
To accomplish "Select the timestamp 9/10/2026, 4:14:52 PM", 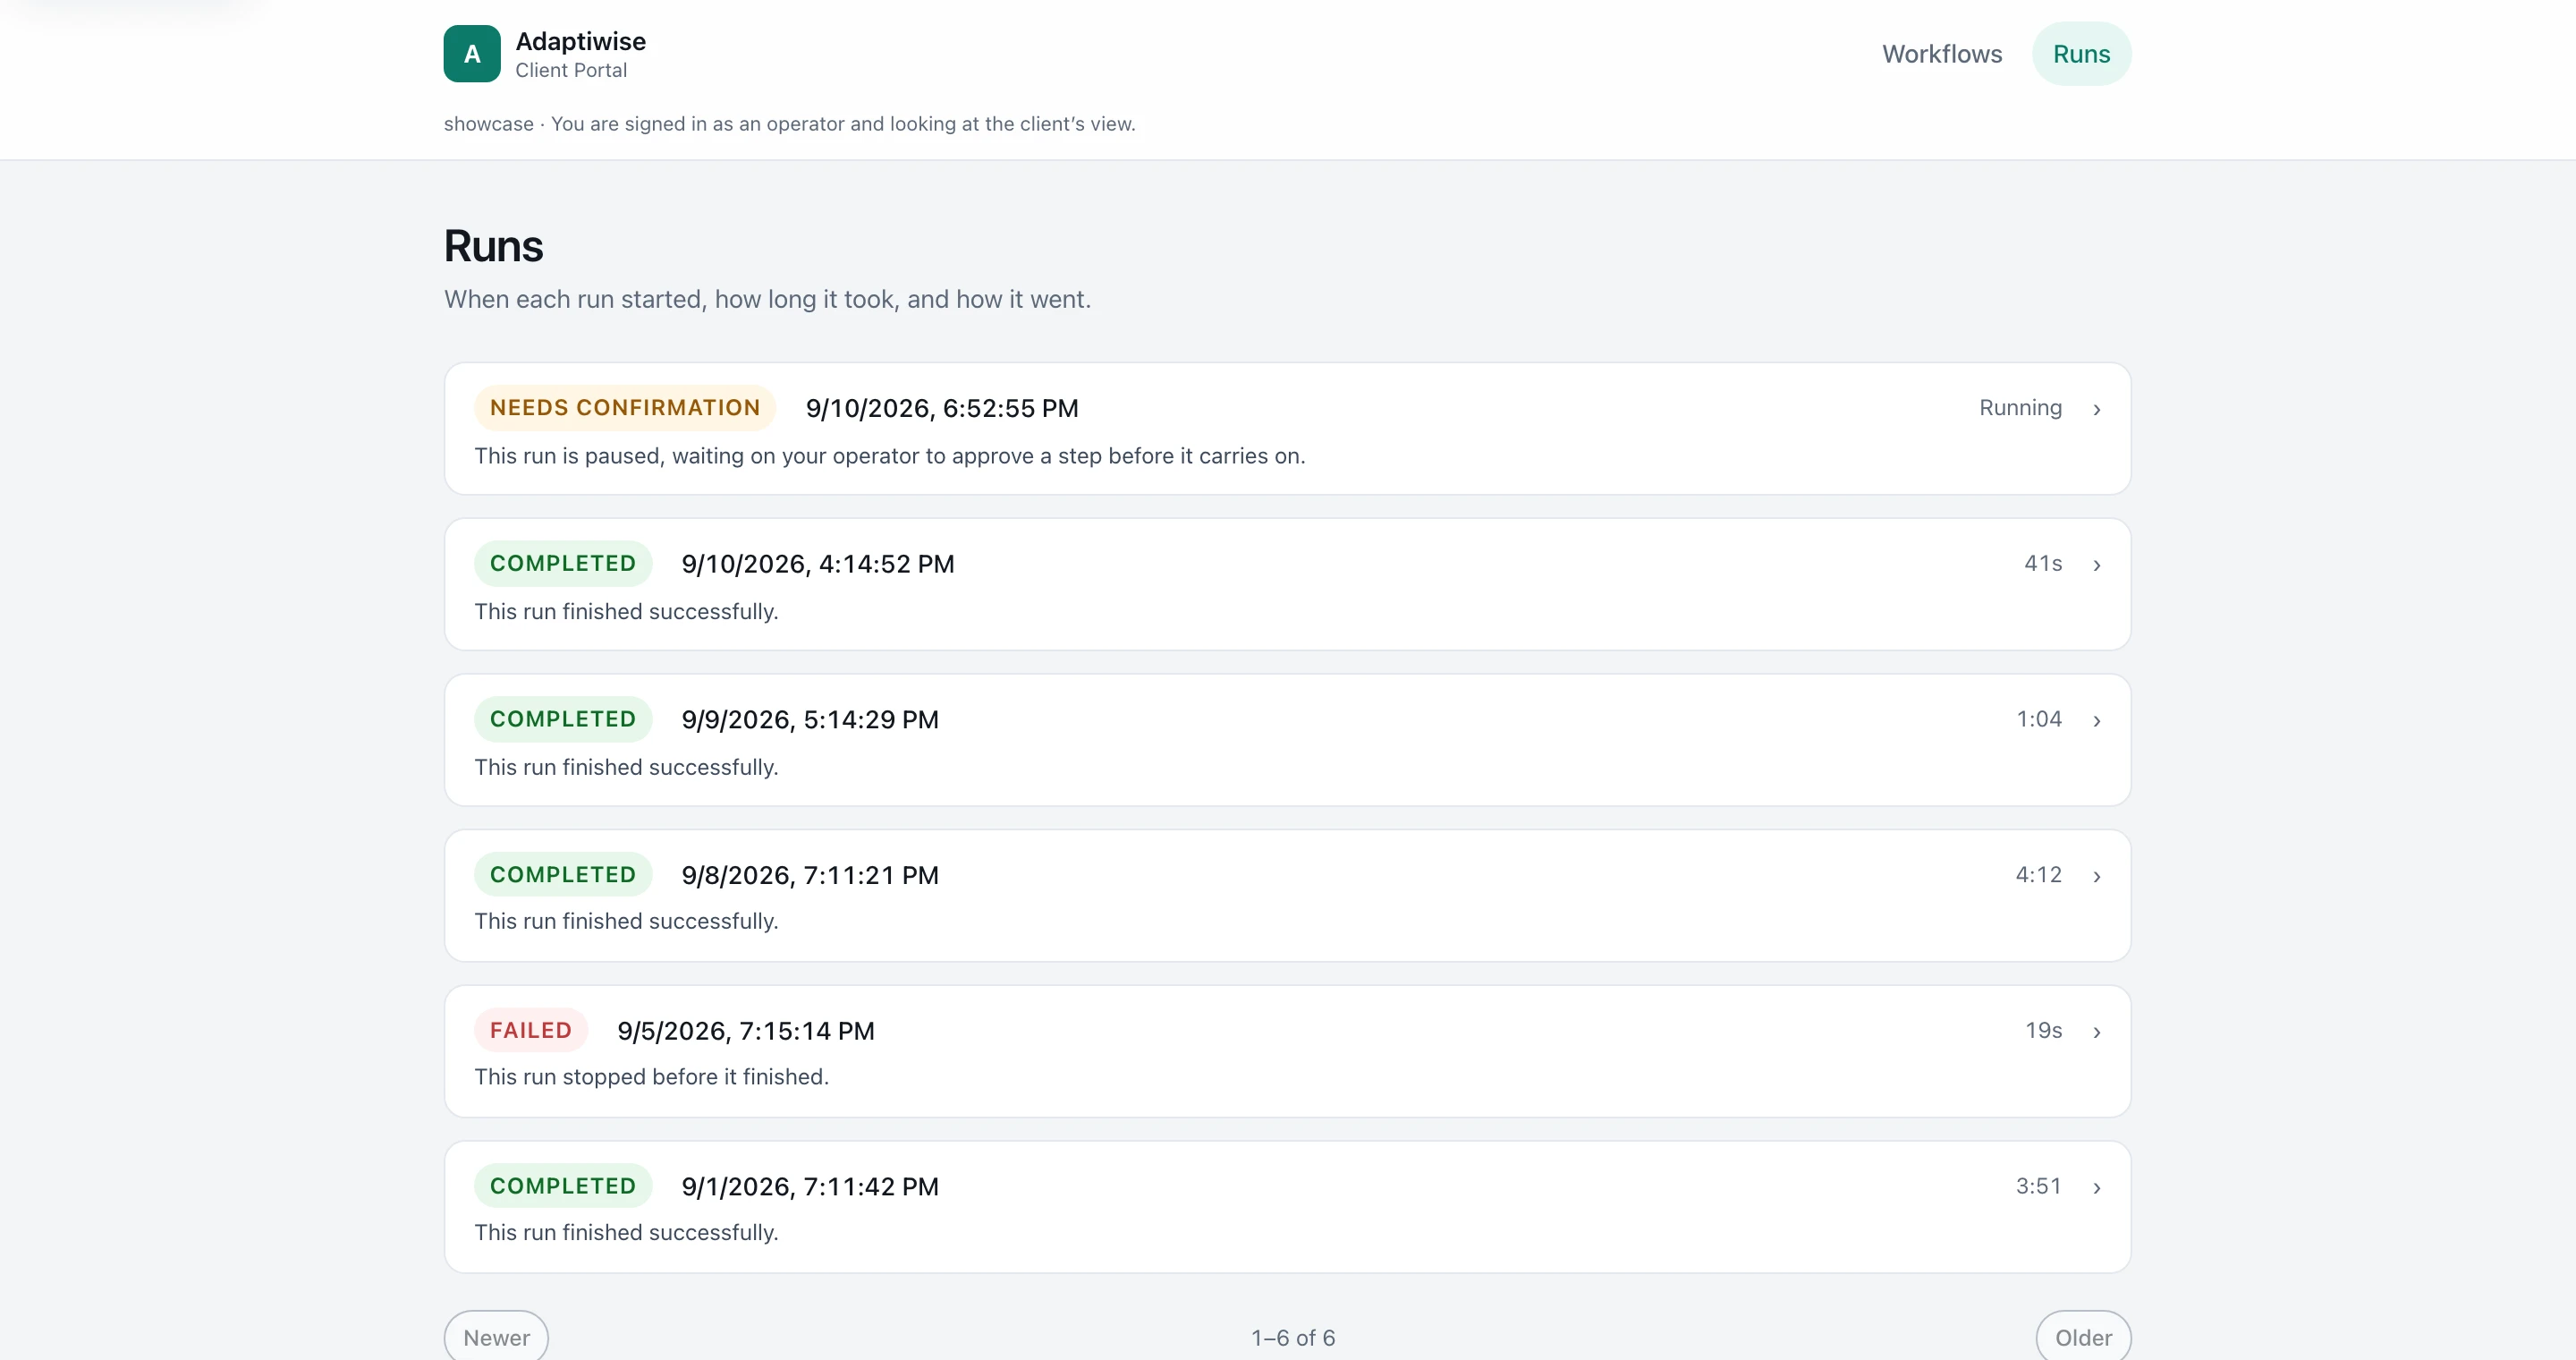I will 818,564.
